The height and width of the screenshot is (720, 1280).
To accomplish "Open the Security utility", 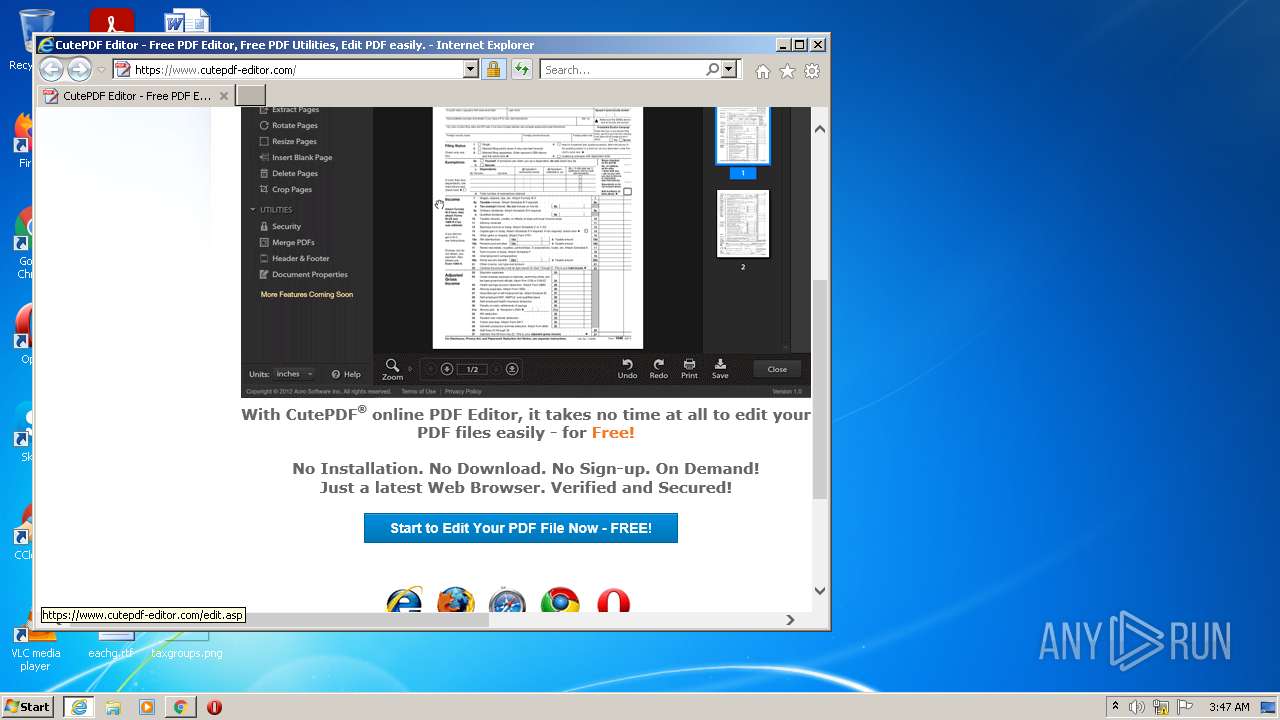I will pos(280,226).
